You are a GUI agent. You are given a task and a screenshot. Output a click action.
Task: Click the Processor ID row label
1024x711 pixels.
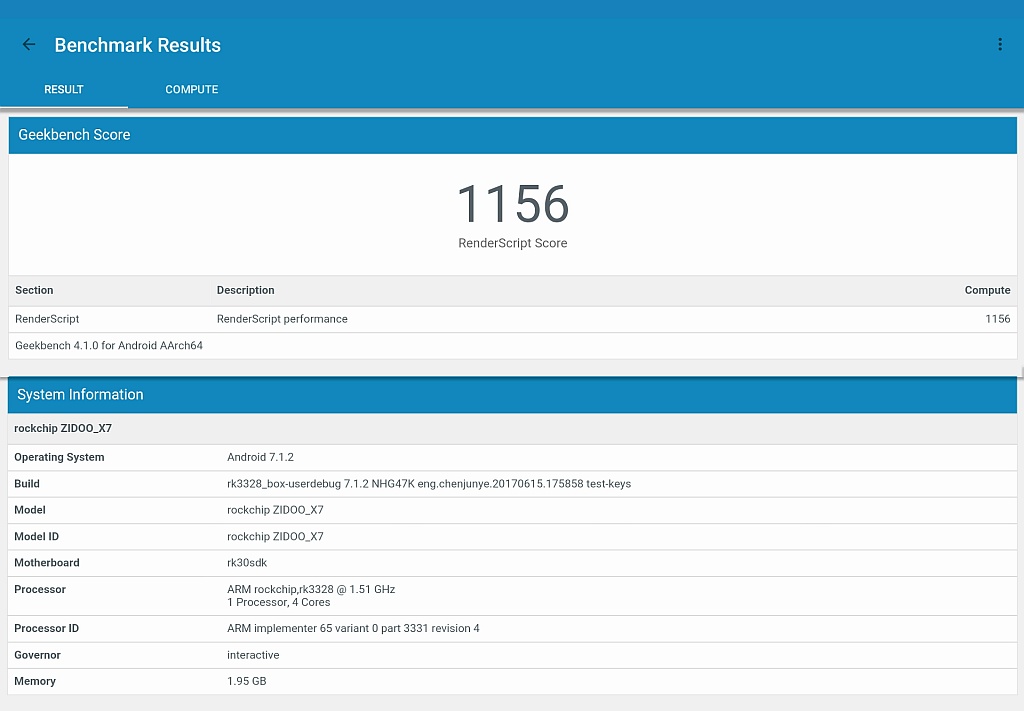46,629
